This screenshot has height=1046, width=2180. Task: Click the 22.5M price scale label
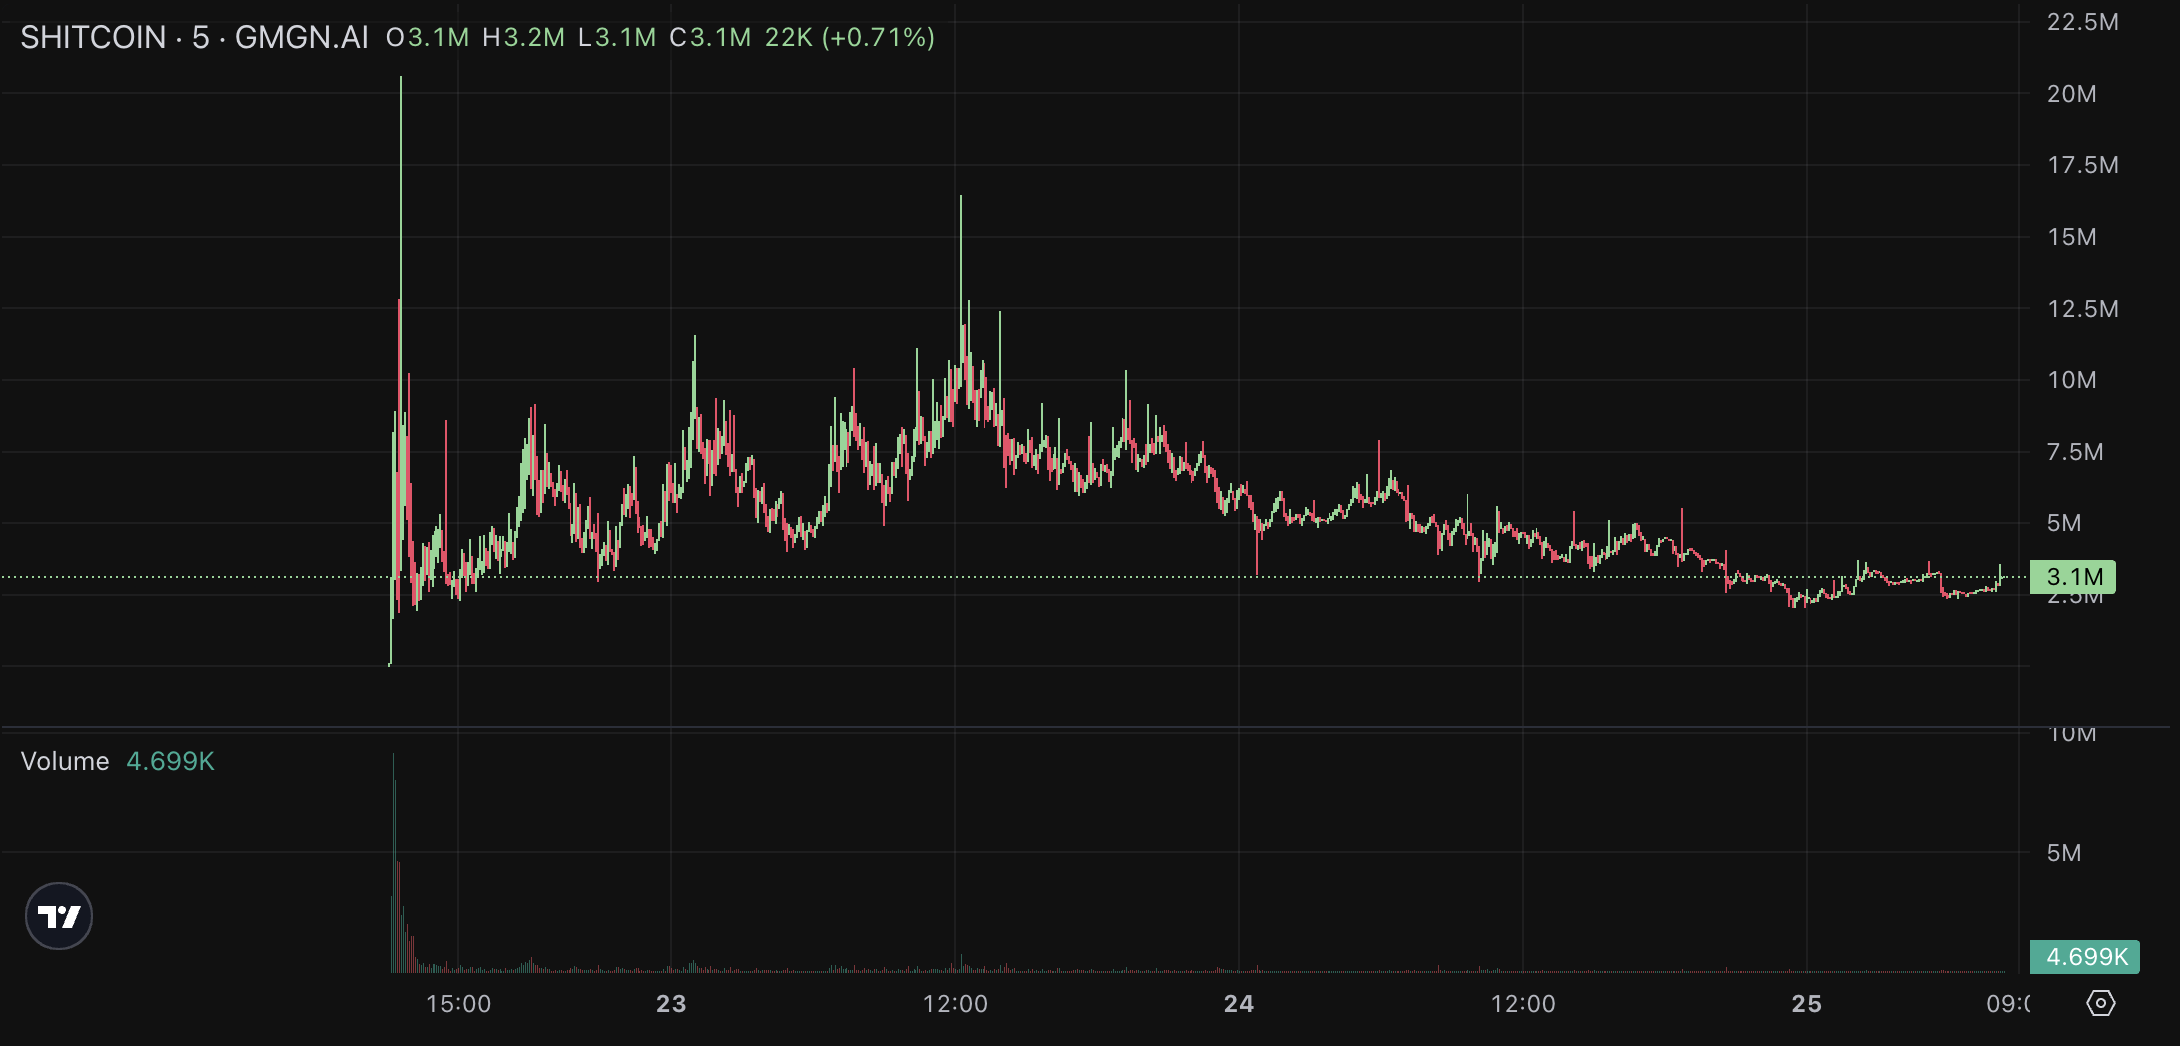pyautogui.click(x=2083, y=22)
